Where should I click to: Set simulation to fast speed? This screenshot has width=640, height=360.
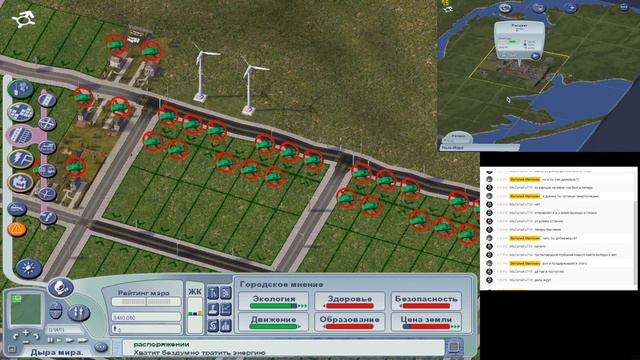70,340
